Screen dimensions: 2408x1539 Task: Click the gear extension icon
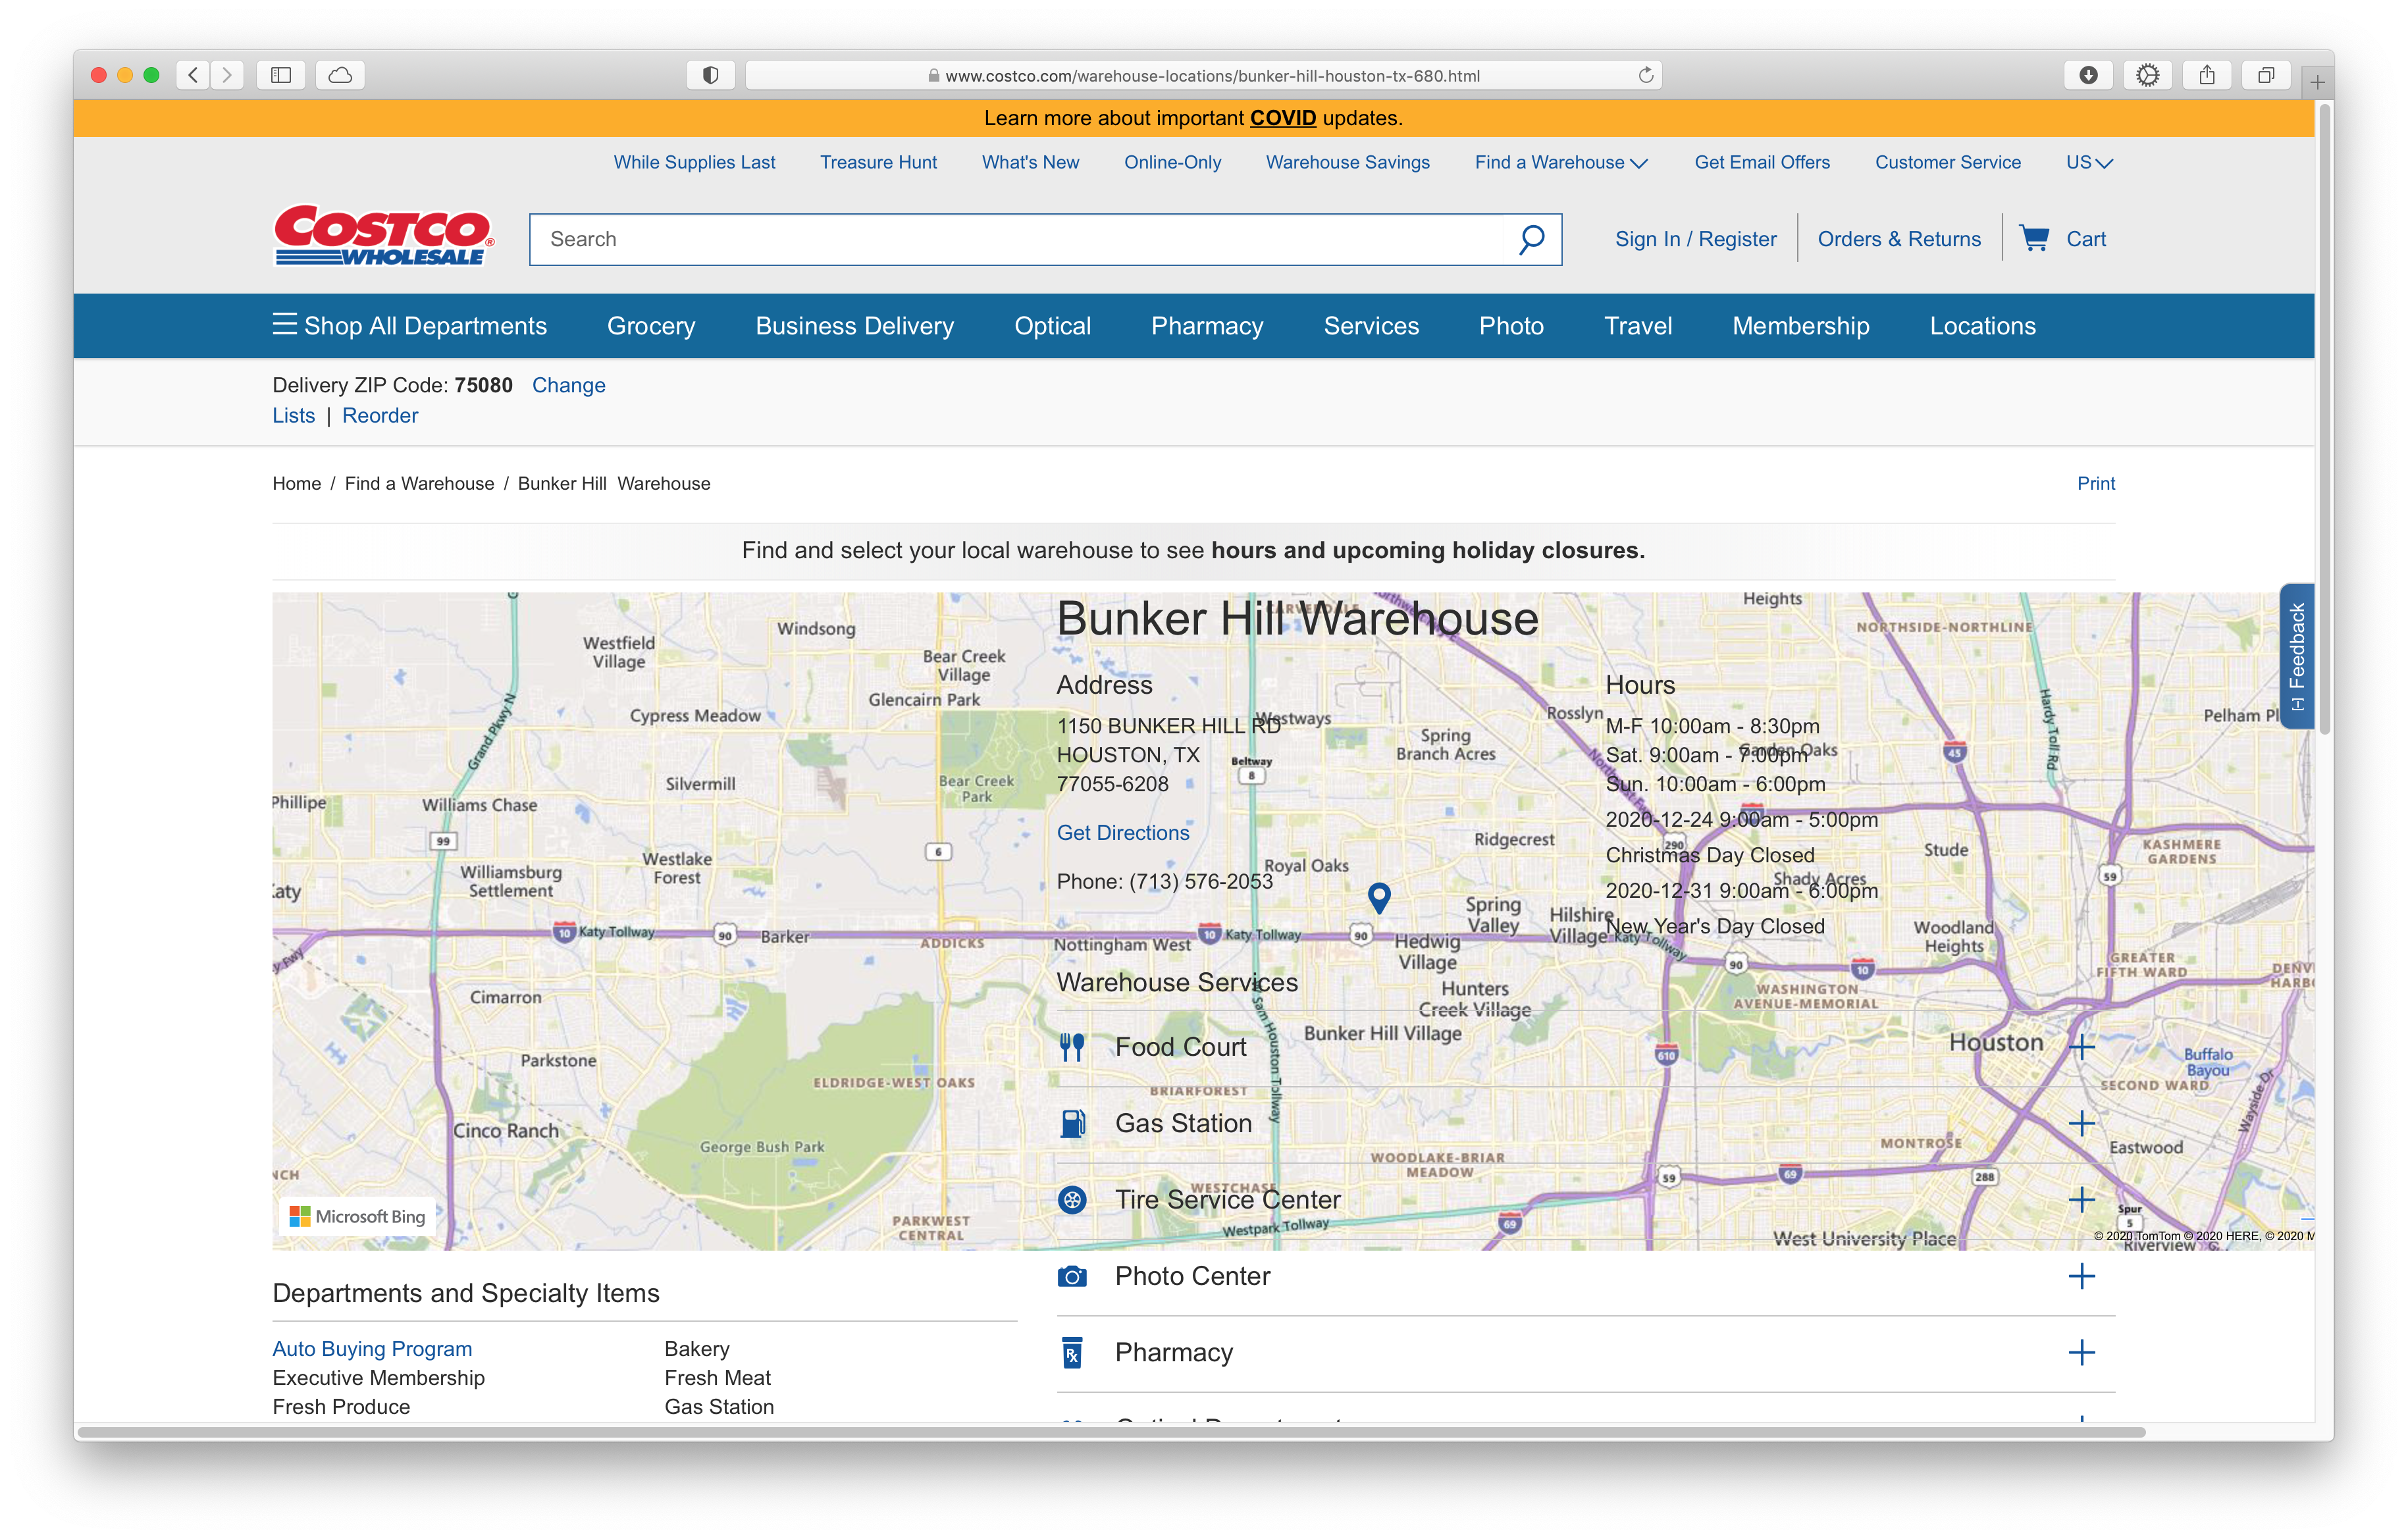pyautogui.click(x=2147, y=75)
